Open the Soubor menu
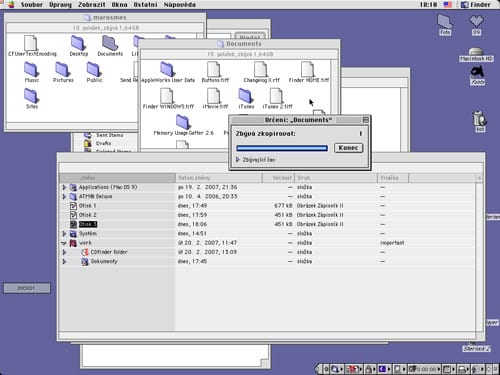The height and width of the screenshot is (375, 500). pos(31,5)
